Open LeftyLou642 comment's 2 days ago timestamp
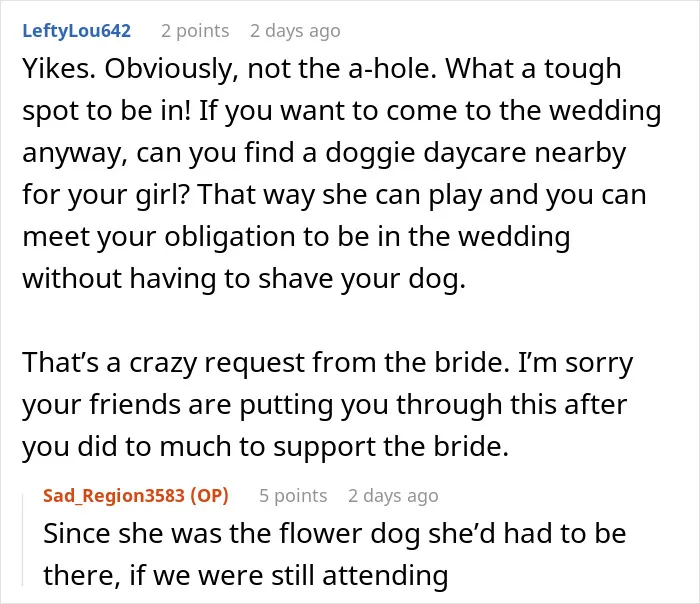Screen dimensions: 700x604 pyautogui.click(x=295, y=31)
